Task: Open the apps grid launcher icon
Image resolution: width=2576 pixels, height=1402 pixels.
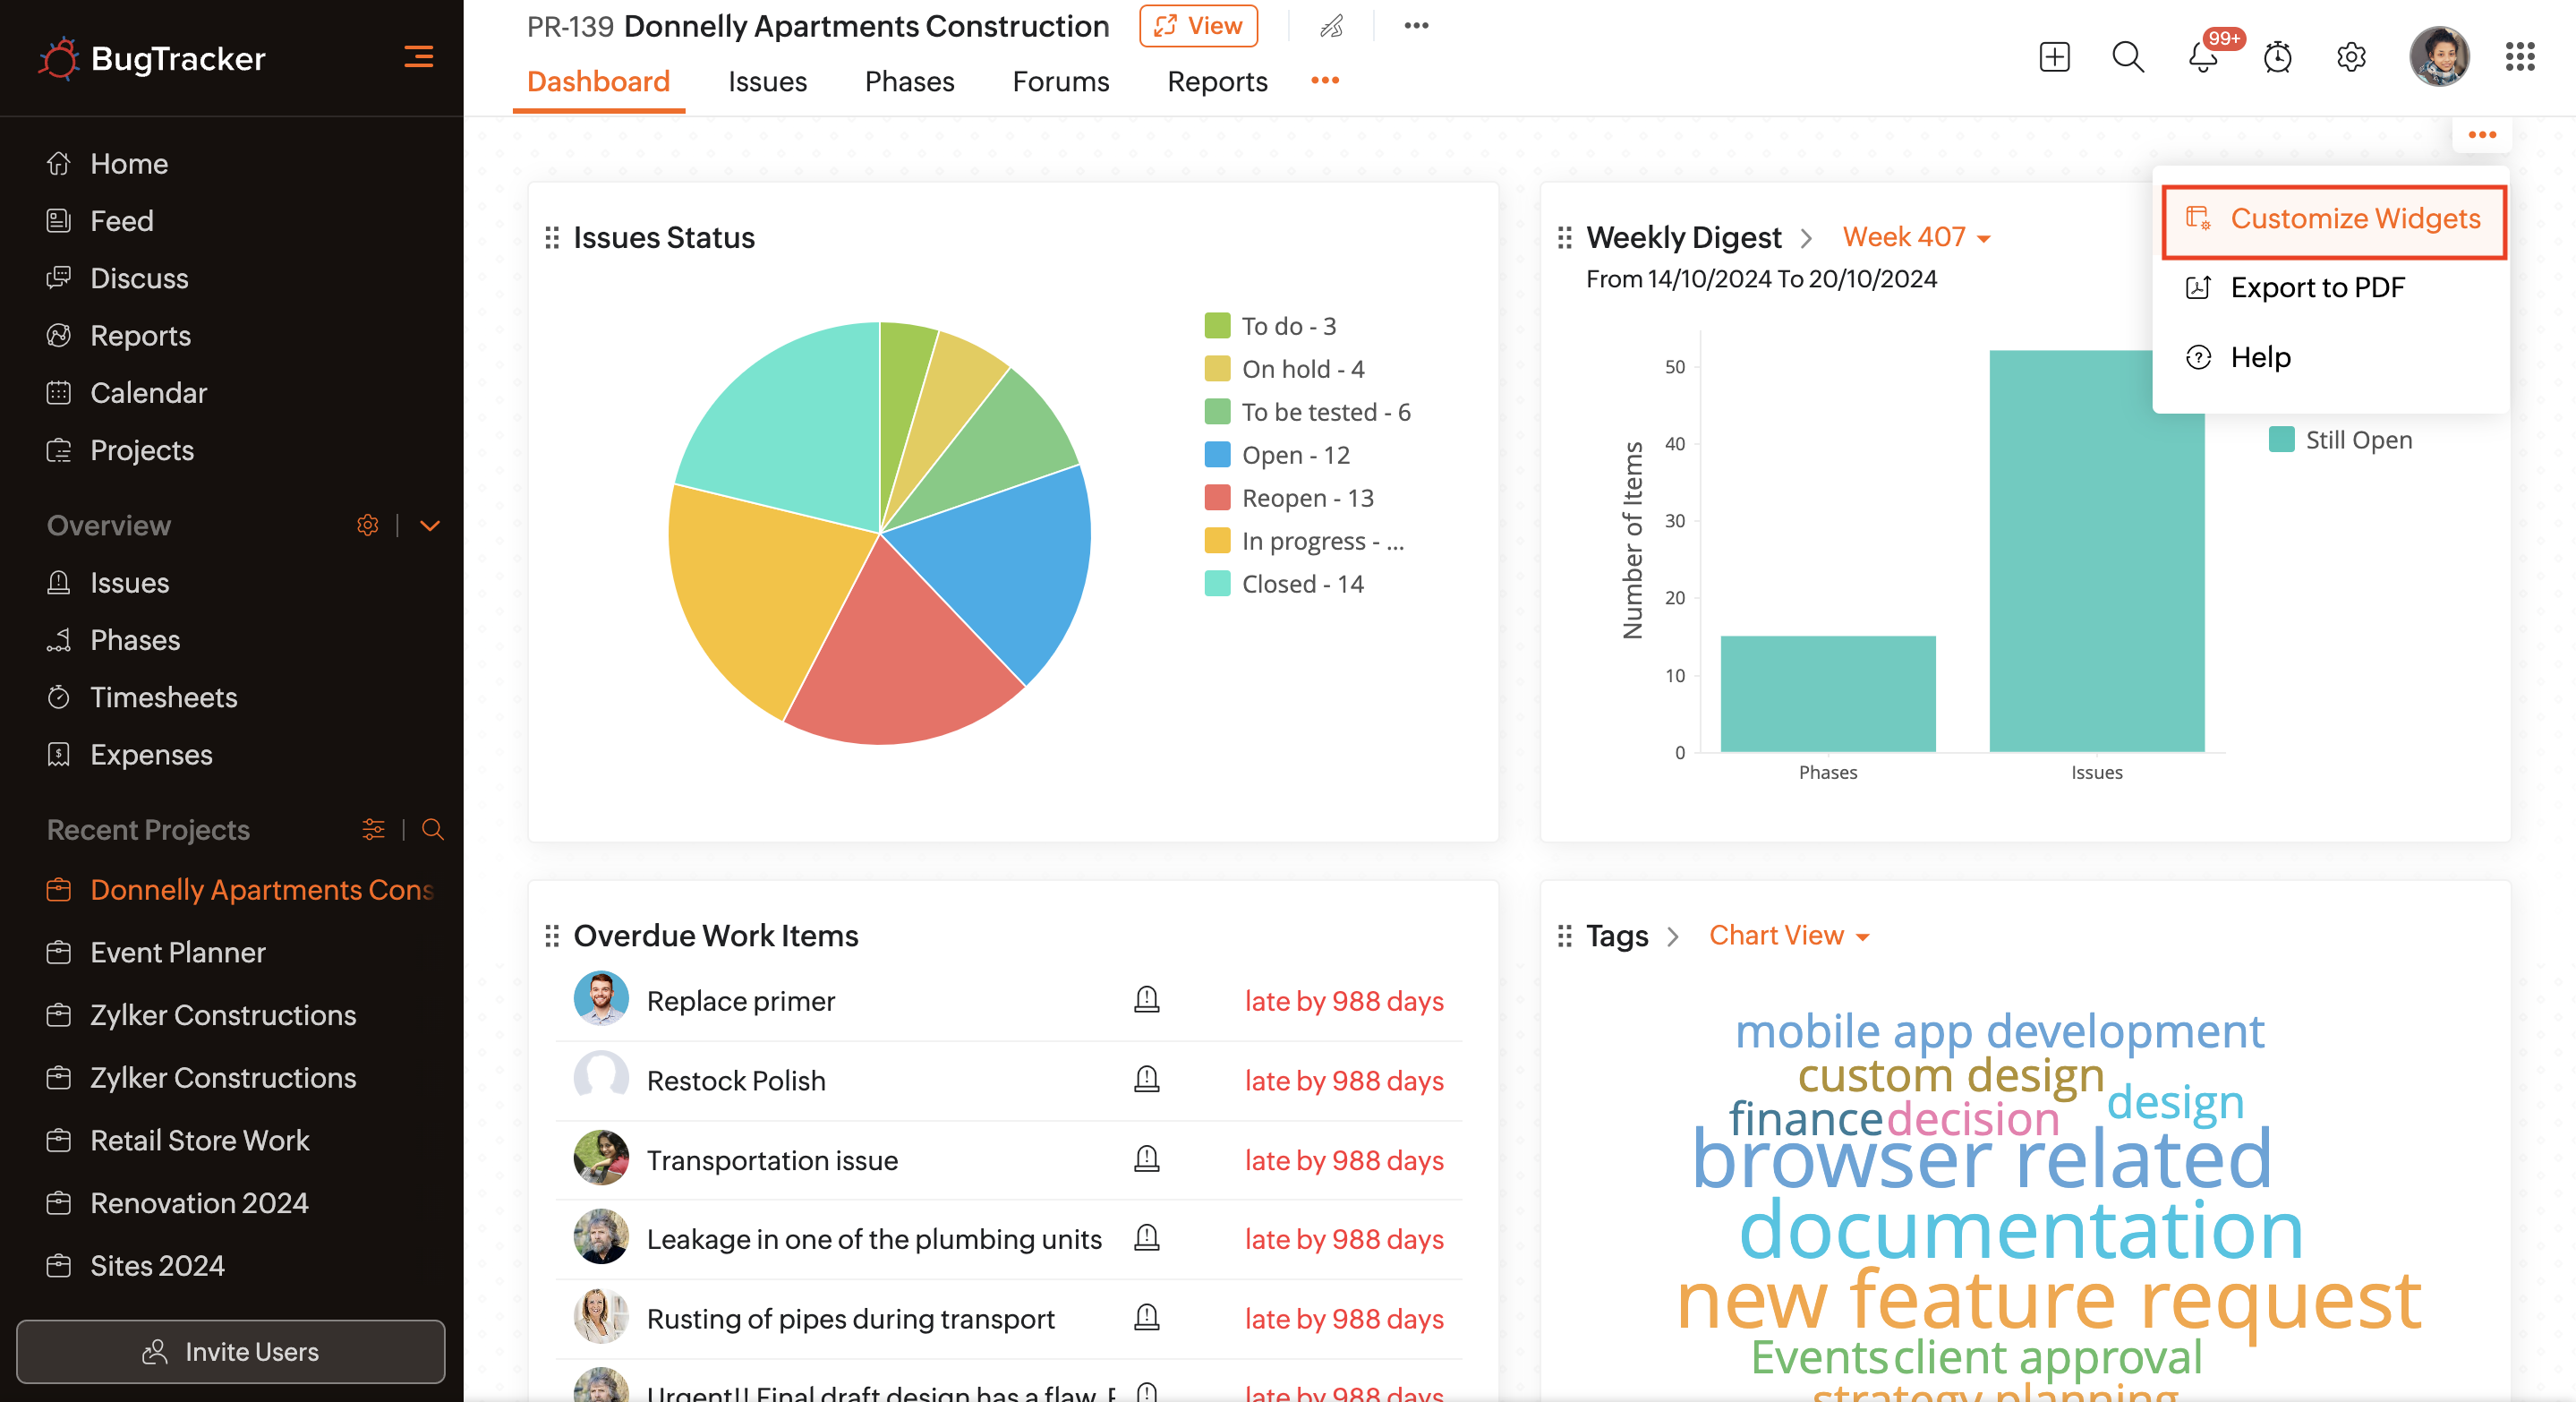Action: [2519, 58]
